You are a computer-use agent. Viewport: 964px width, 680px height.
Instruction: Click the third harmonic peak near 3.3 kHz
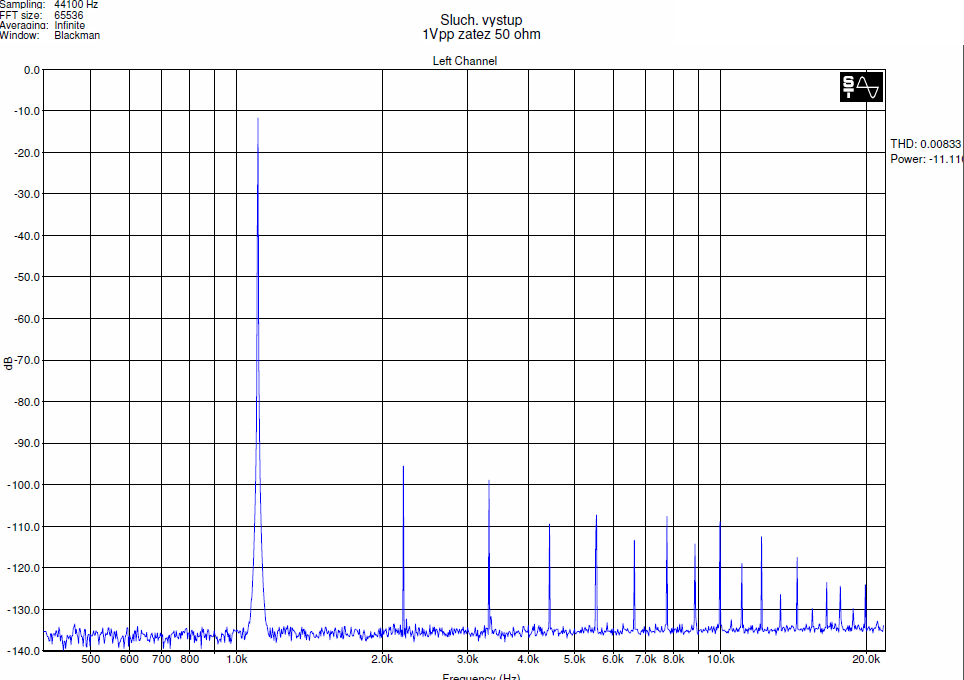489,482
